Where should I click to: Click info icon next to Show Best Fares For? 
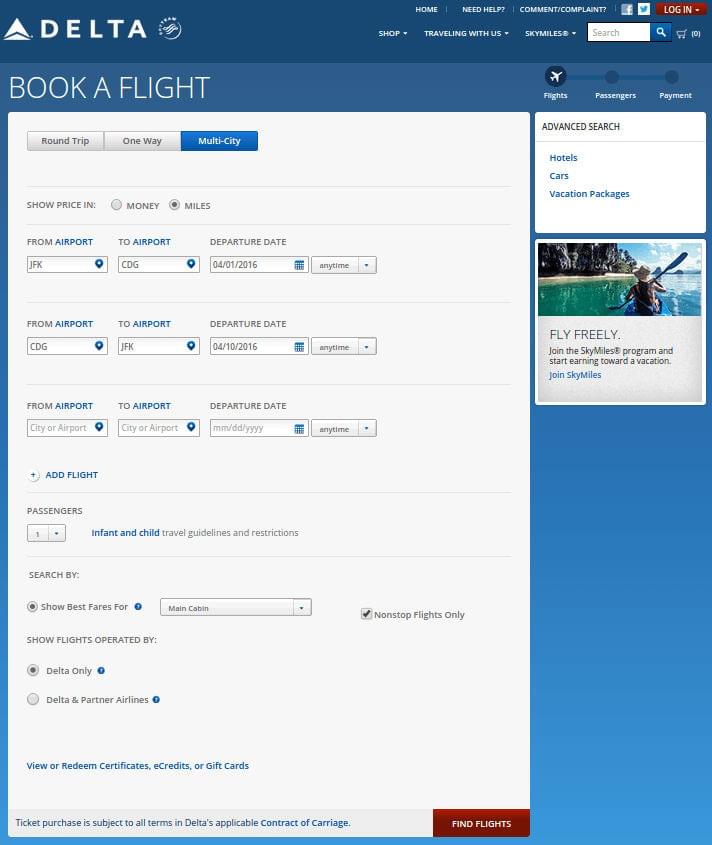pos(138,607)
